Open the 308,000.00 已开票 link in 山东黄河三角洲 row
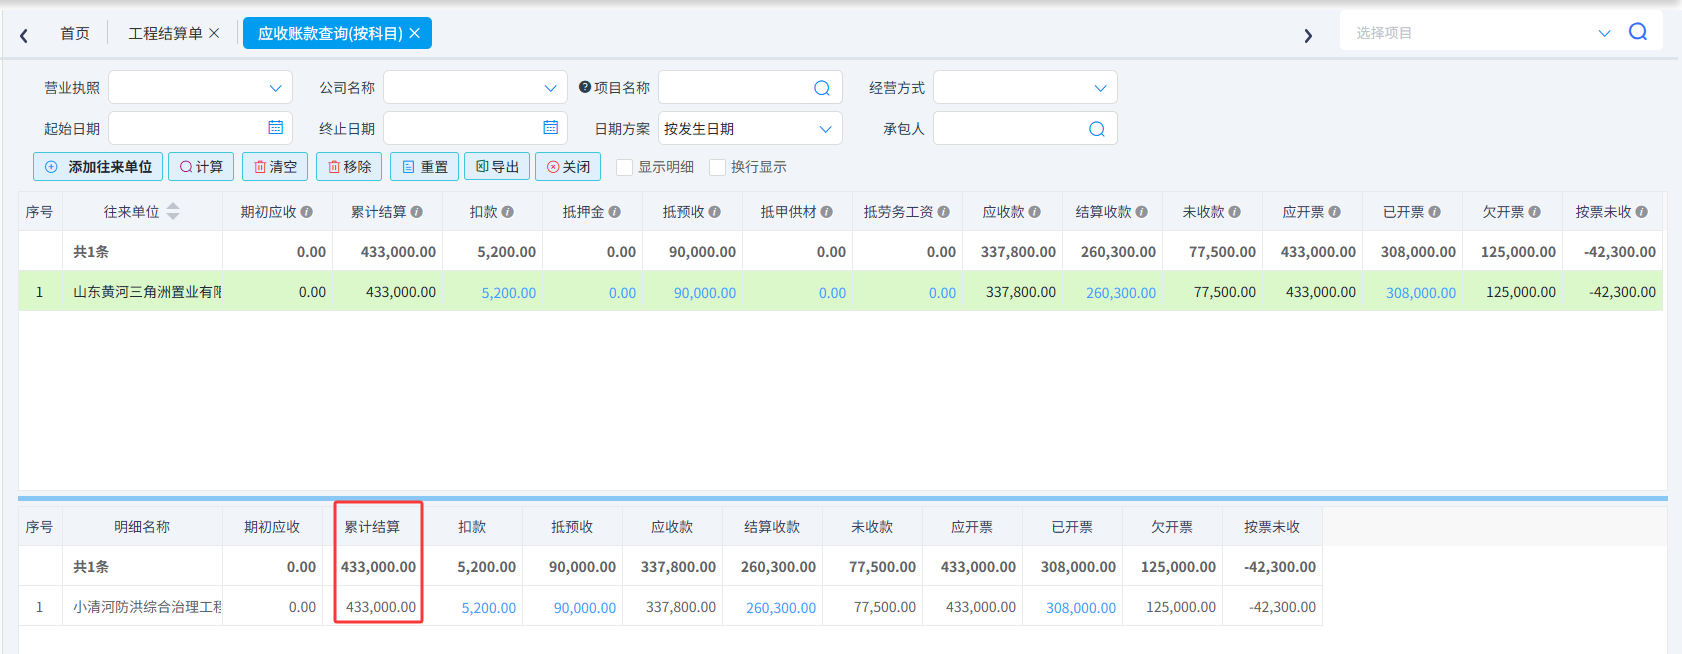 coord(1421,293)
